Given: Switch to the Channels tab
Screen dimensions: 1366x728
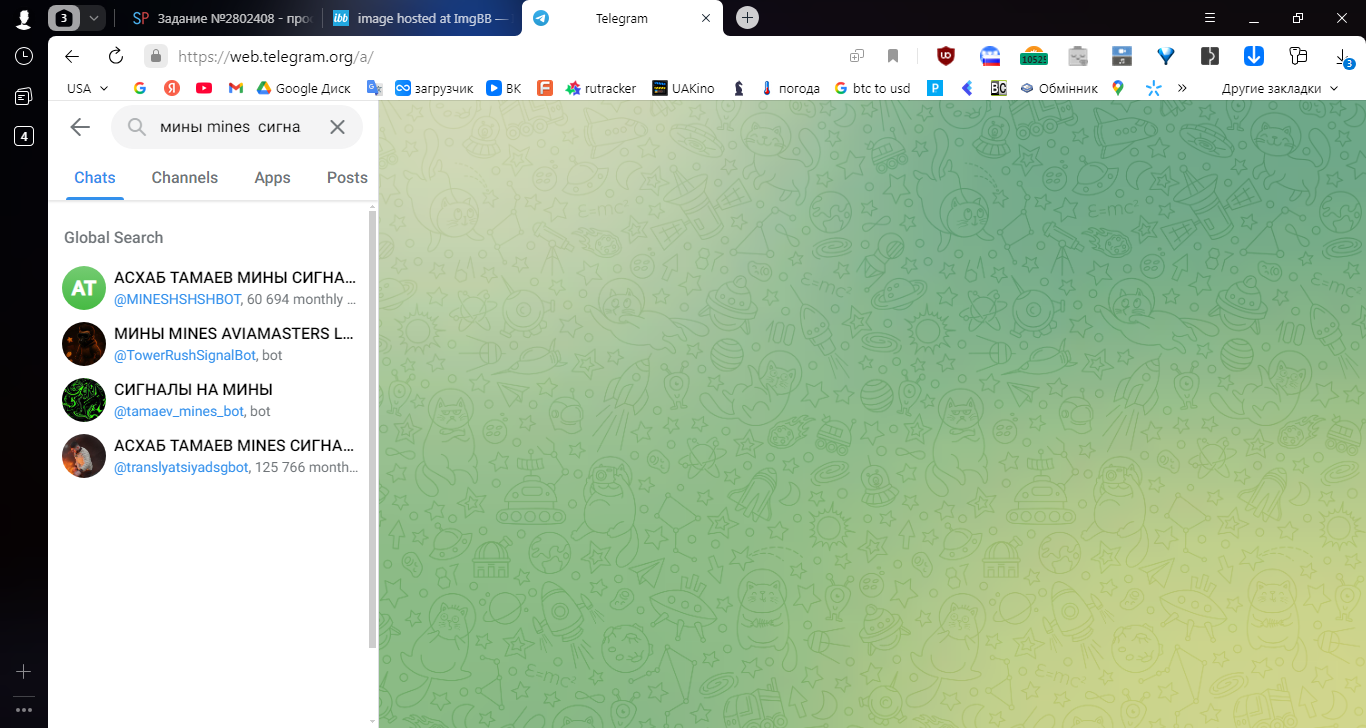Looking at the screenshot, I should [x=184, y=177].
